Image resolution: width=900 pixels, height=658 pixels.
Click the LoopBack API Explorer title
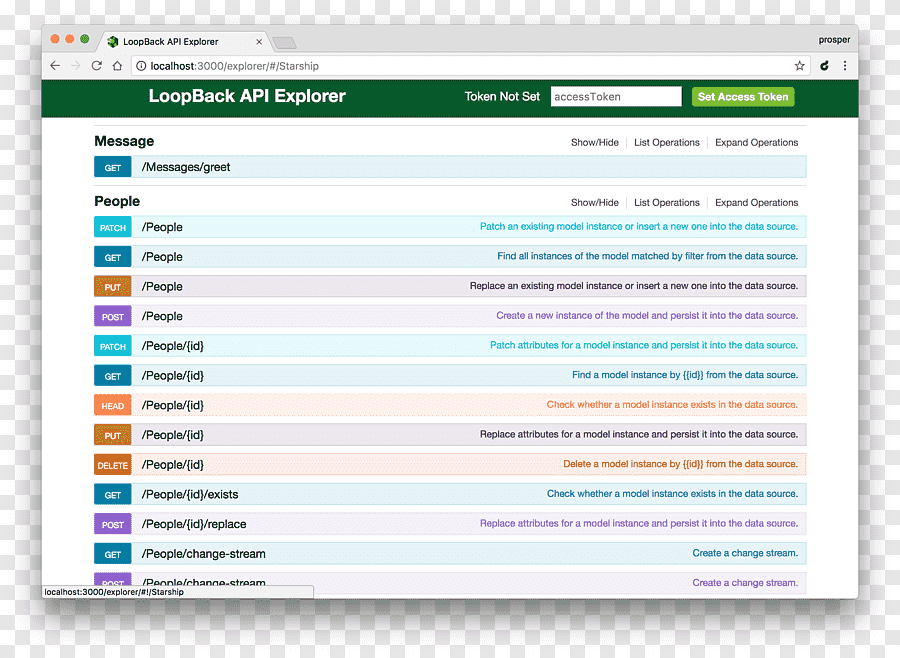[x=247, y=96]
